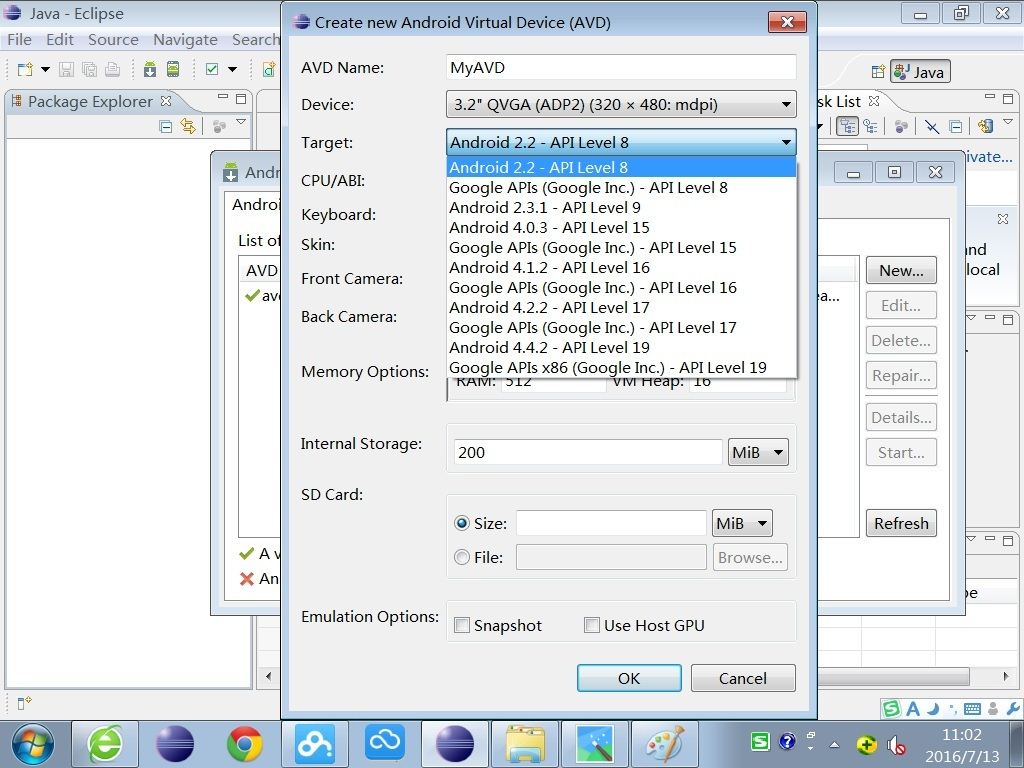Click the Save floppy disk toolbar icon

tap(66, 69)
